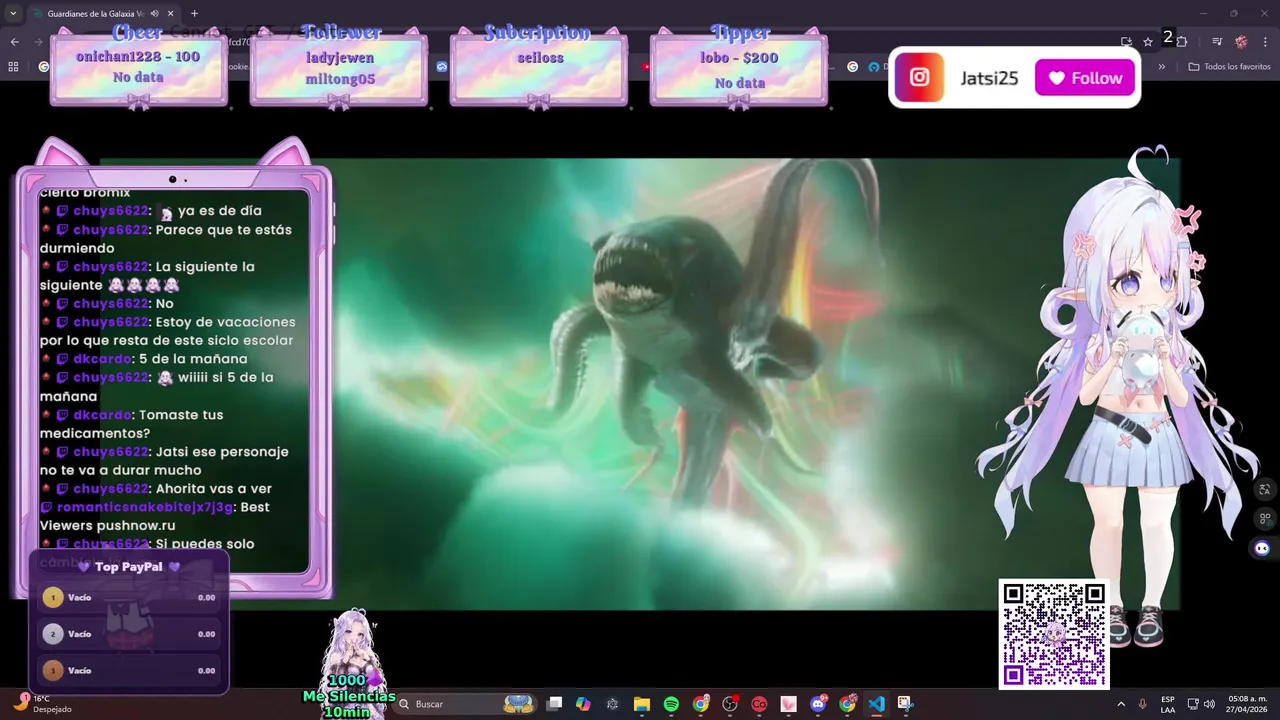Open the ESP LAA language switcher

coord(1168,704)
